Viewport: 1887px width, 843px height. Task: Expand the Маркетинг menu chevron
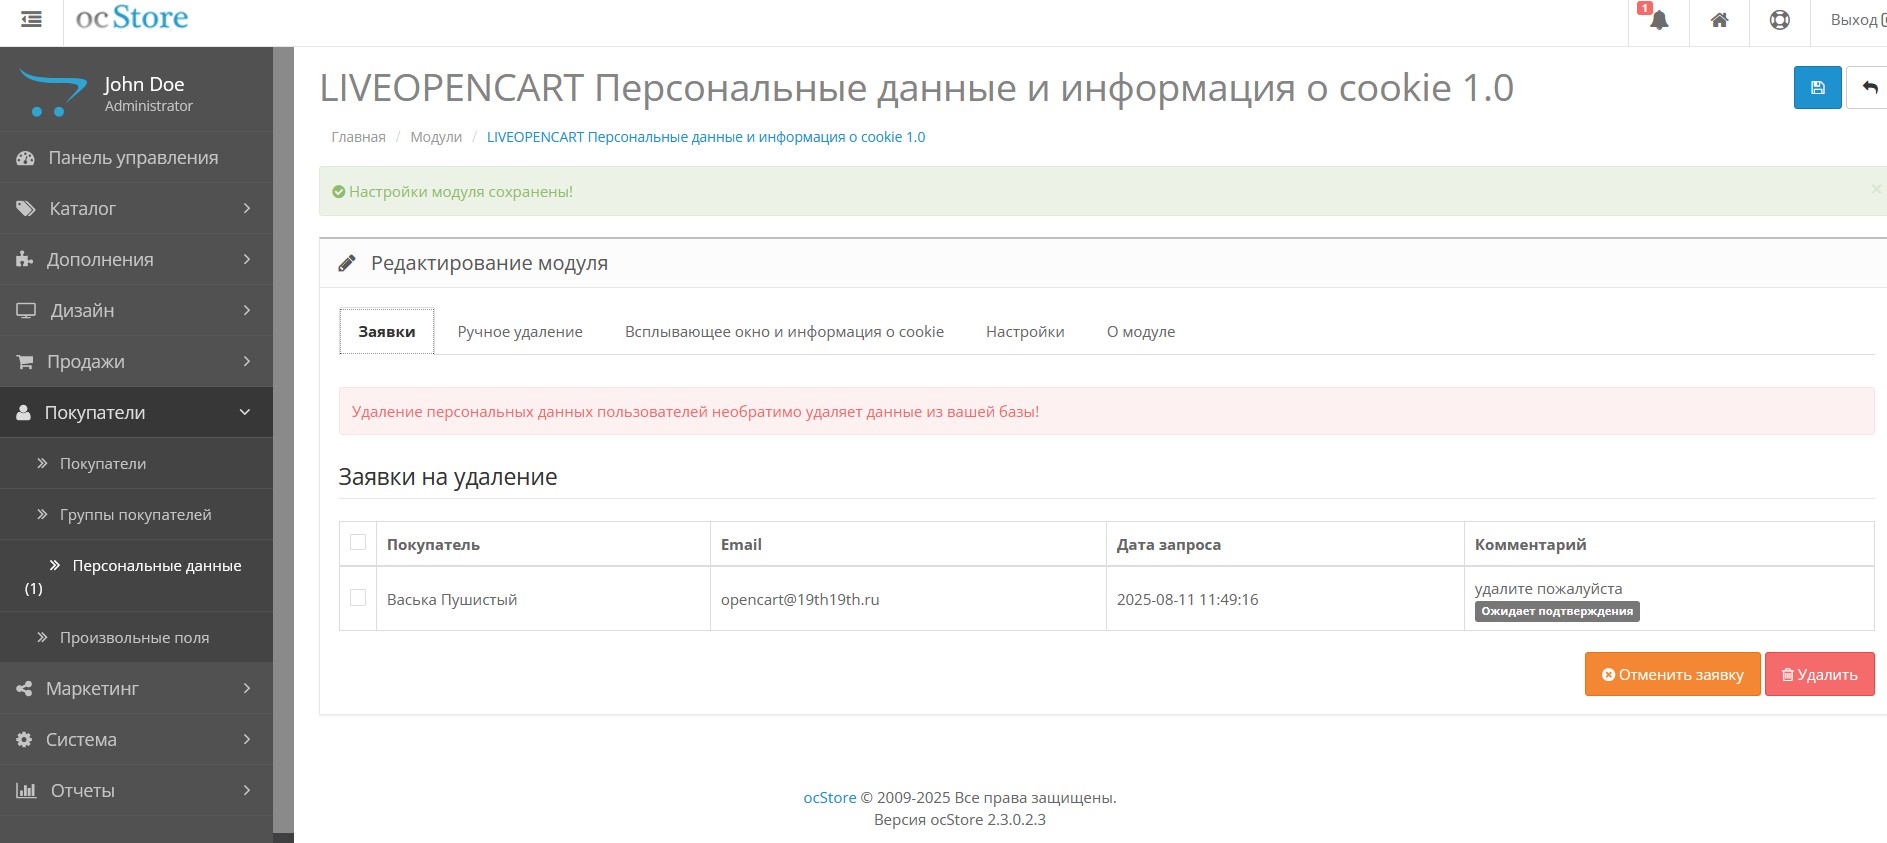246,688
